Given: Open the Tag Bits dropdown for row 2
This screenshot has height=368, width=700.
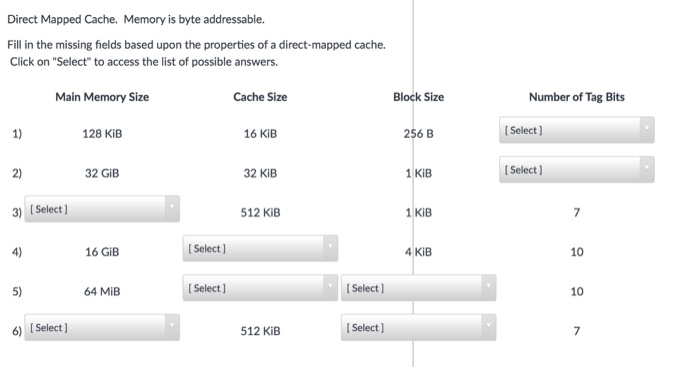Looking at the screenshot, I should [x=576, y=169].
